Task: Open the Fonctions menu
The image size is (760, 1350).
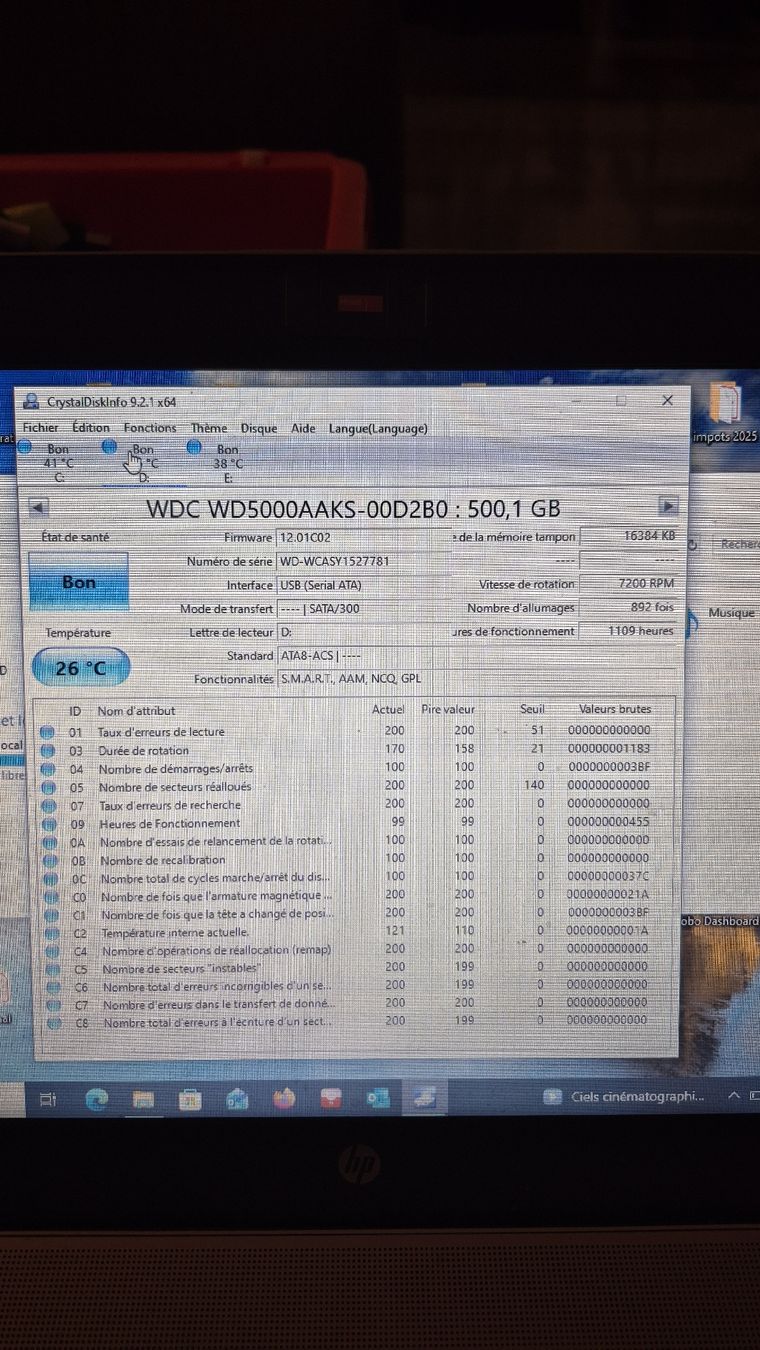Action: click(x=150, y=428)
